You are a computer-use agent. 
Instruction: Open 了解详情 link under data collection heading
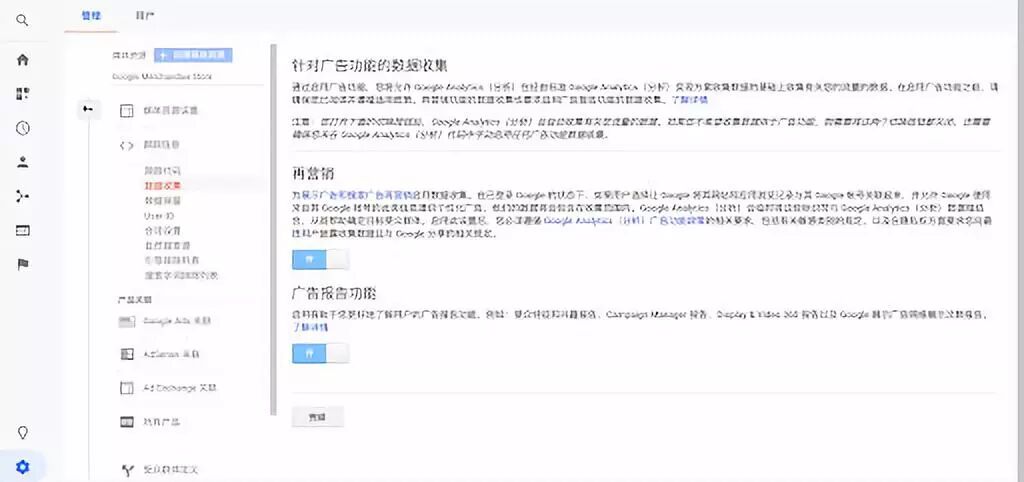690,100
